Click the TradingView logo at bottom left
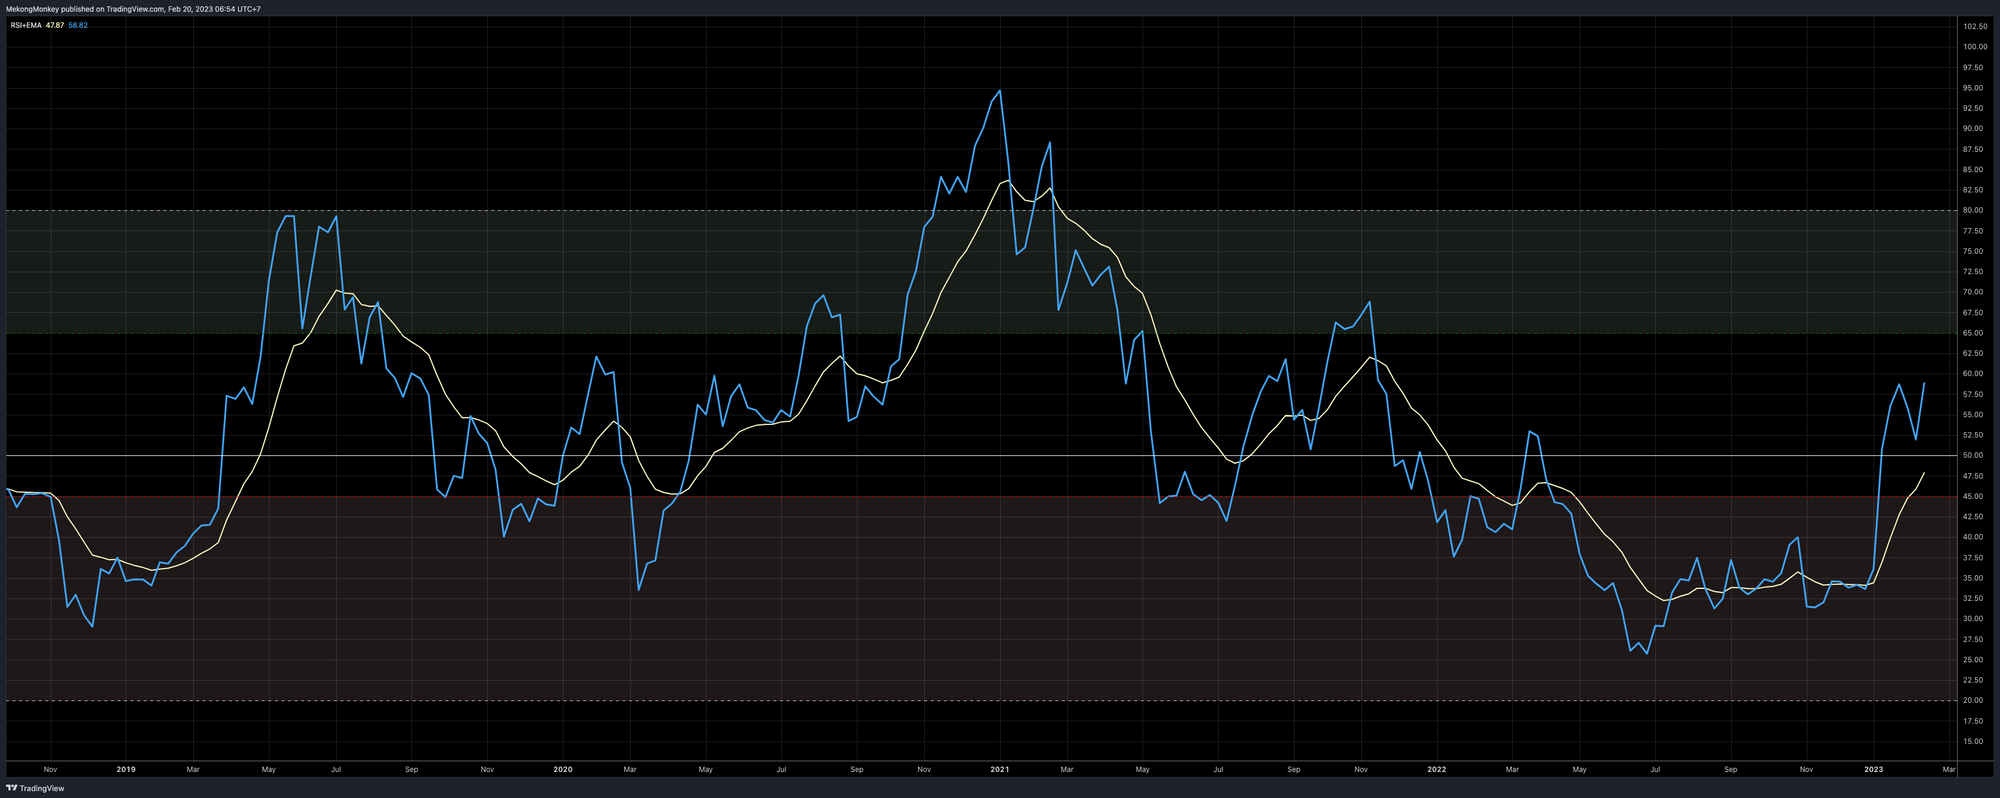 click(35, 788)
